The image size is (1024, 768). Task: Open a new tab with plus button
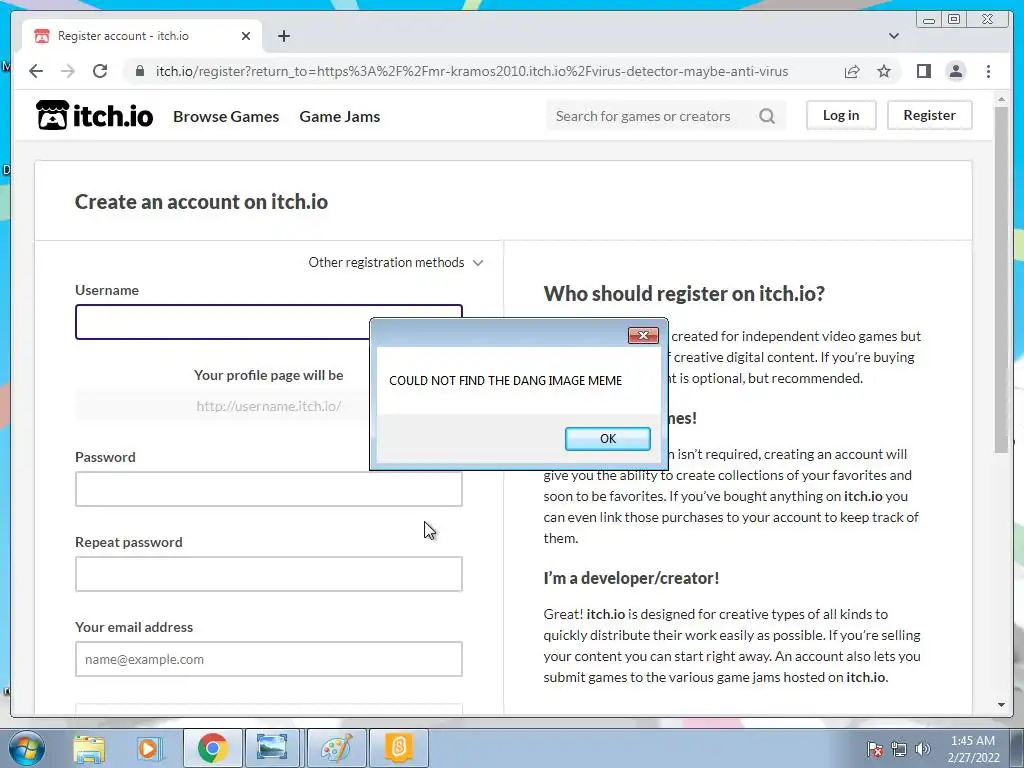pyautogui.click(x=283, y=36)
